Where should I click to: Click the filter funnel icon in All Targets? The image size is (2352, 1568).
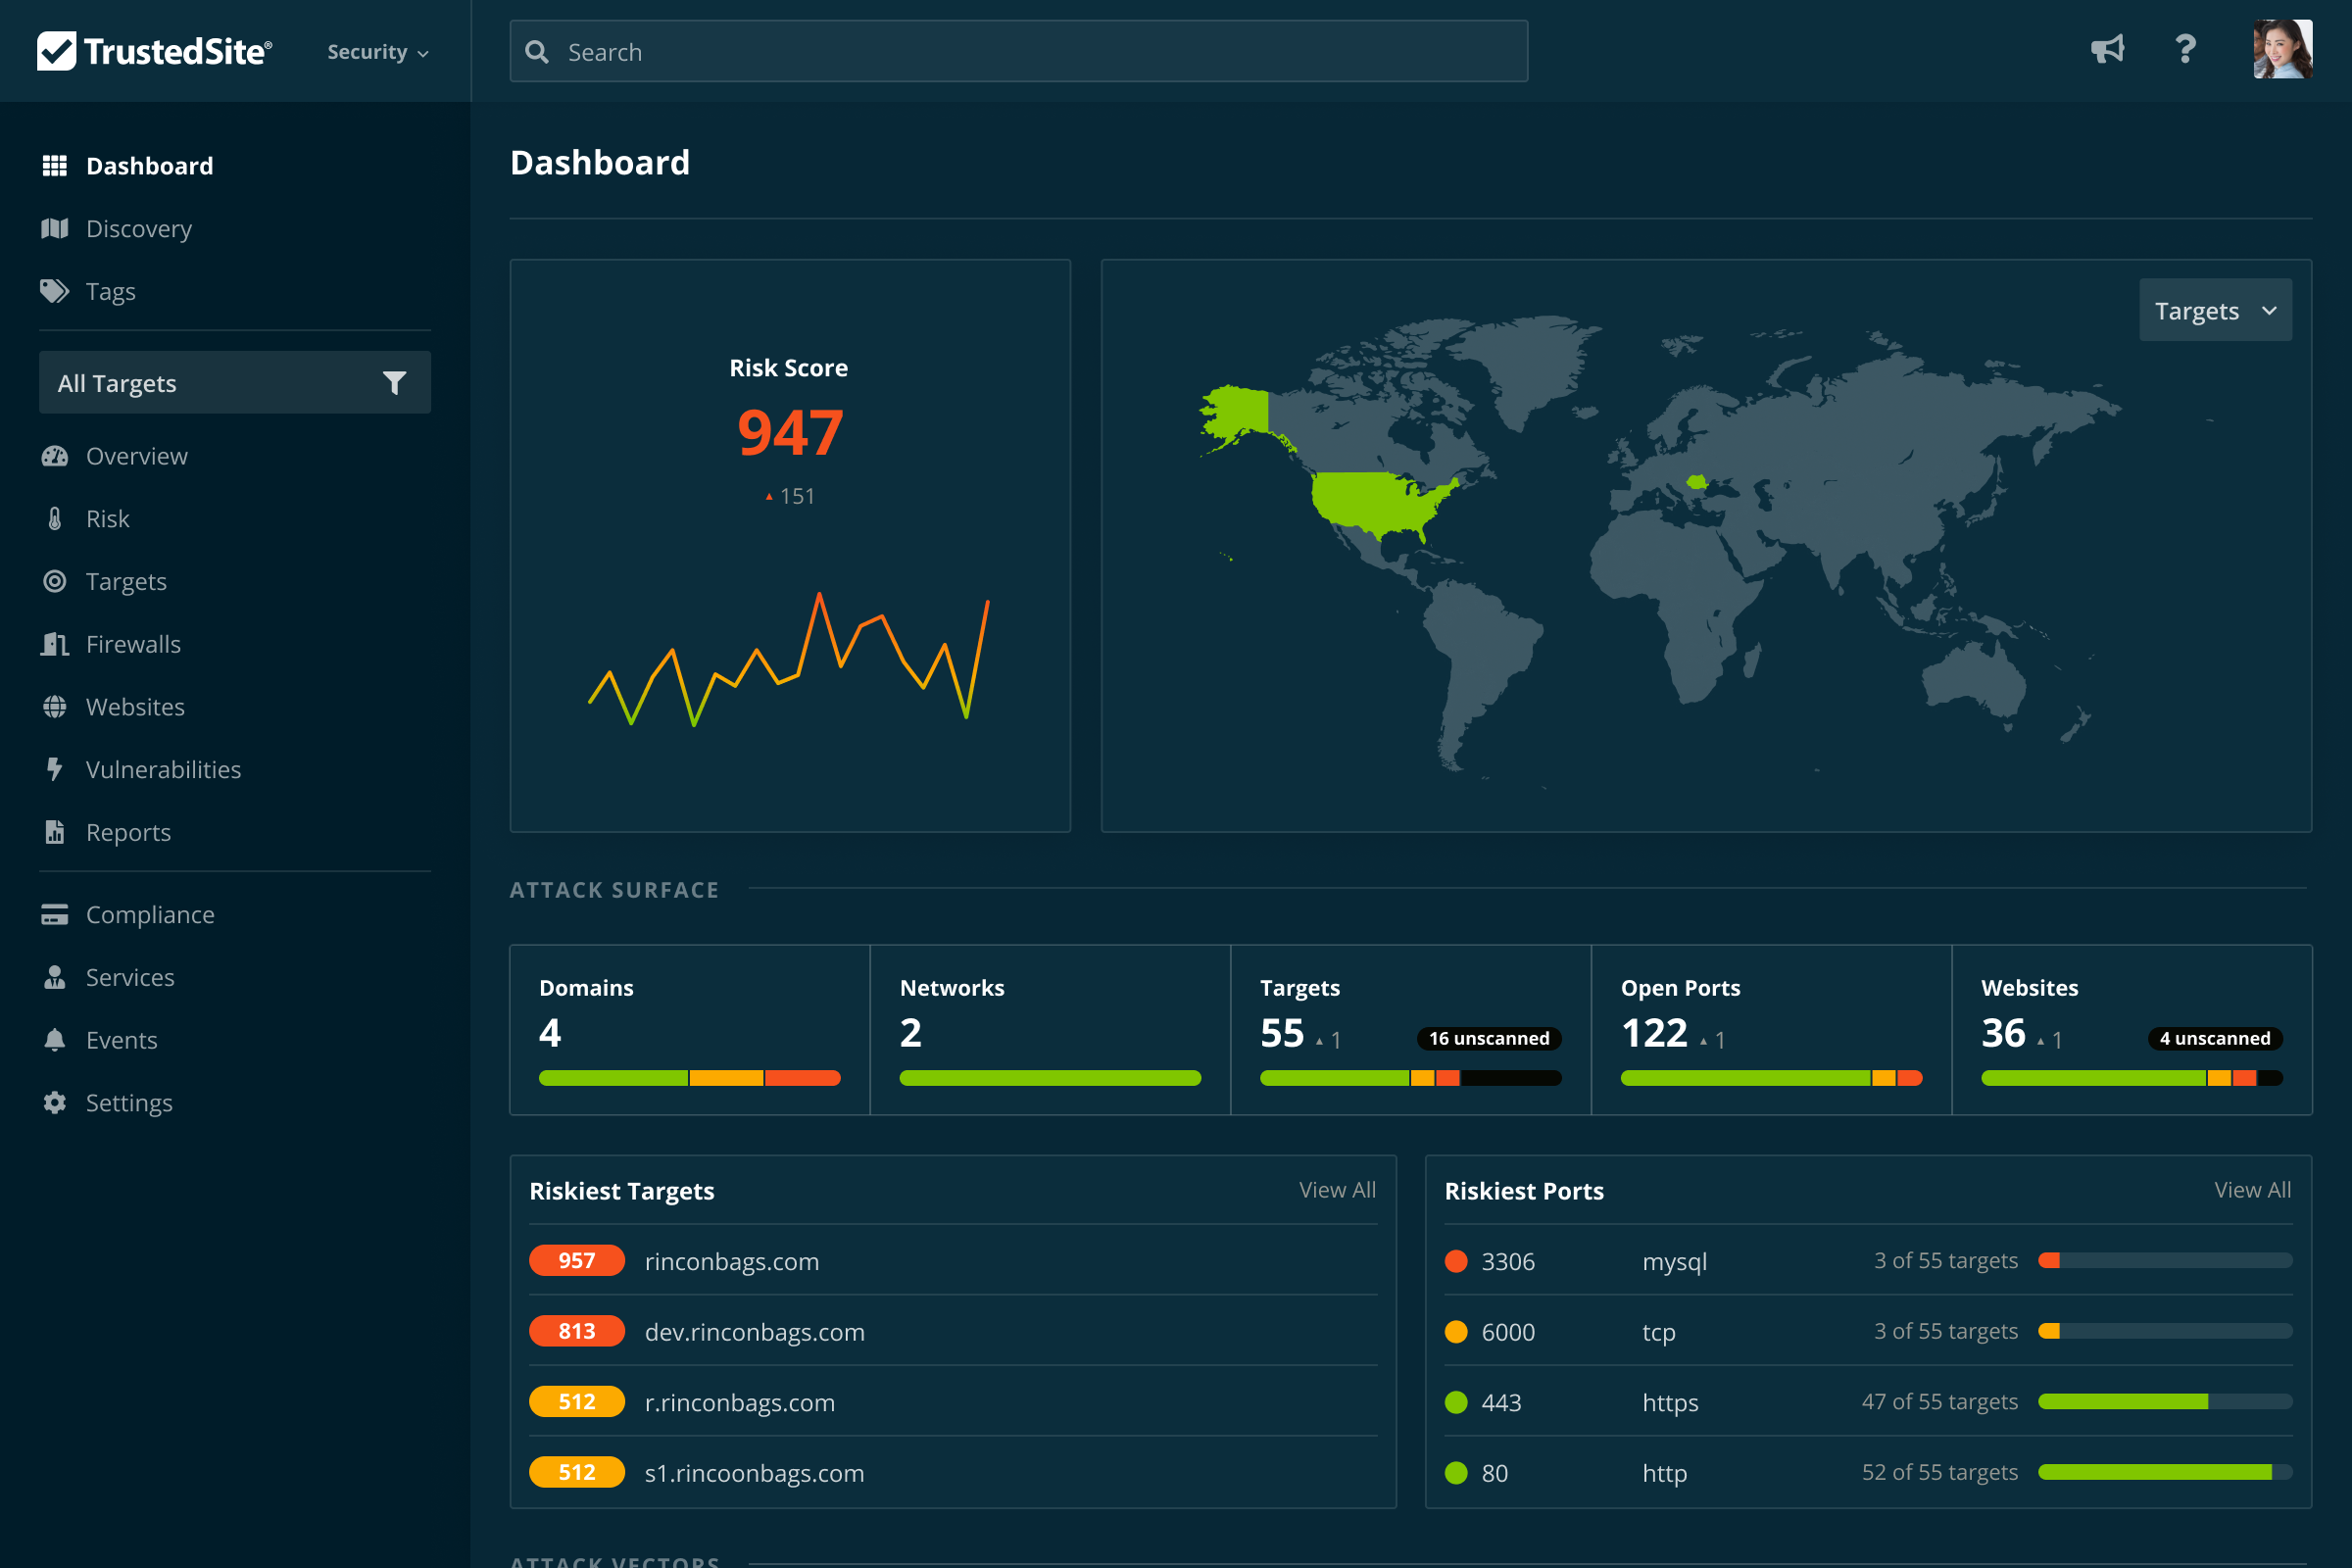pyautogui.click(x=394, y=383)
